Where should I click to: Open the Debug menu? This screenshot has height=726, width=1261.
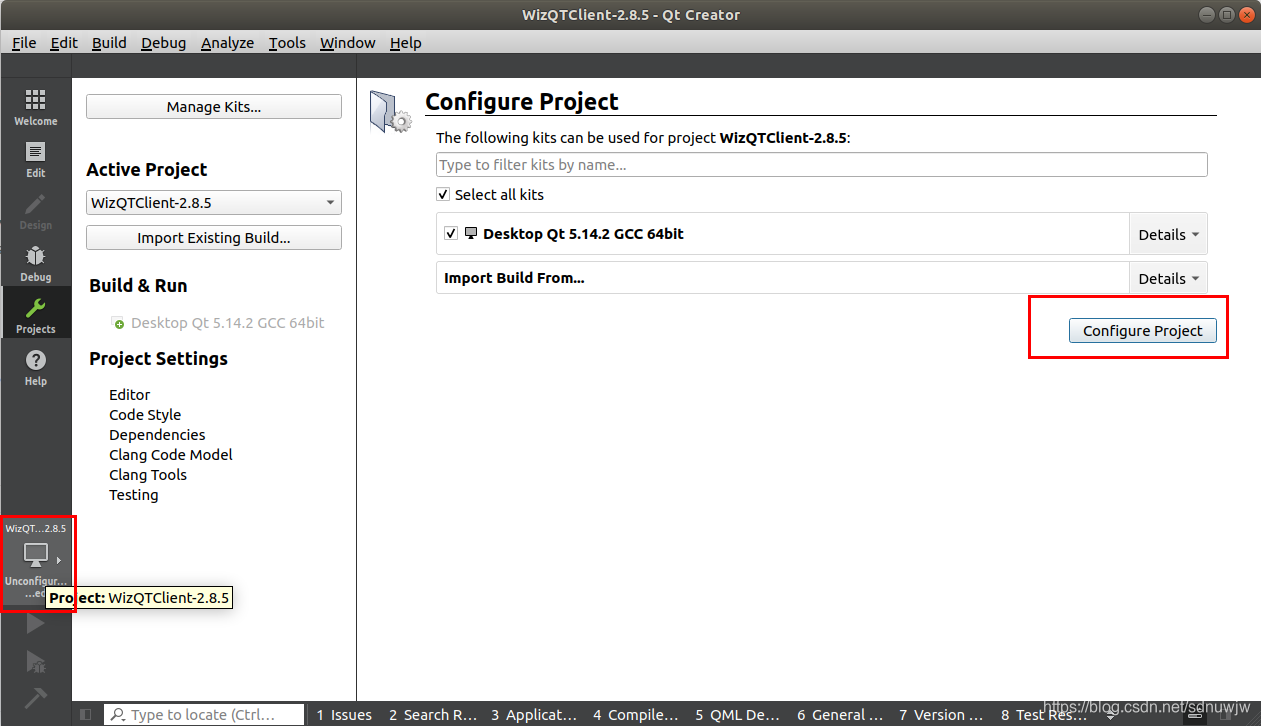pos(164,43)
